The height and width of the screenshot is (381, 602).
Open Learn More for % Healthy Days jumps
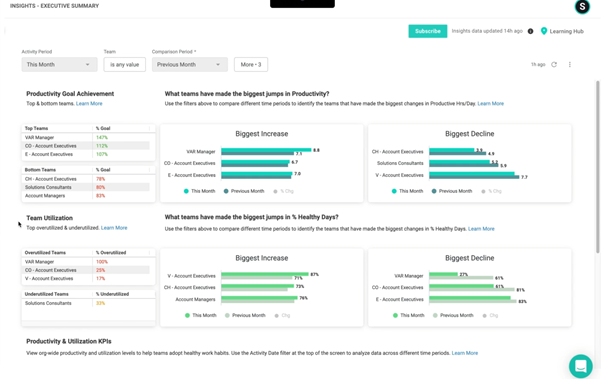481,229
